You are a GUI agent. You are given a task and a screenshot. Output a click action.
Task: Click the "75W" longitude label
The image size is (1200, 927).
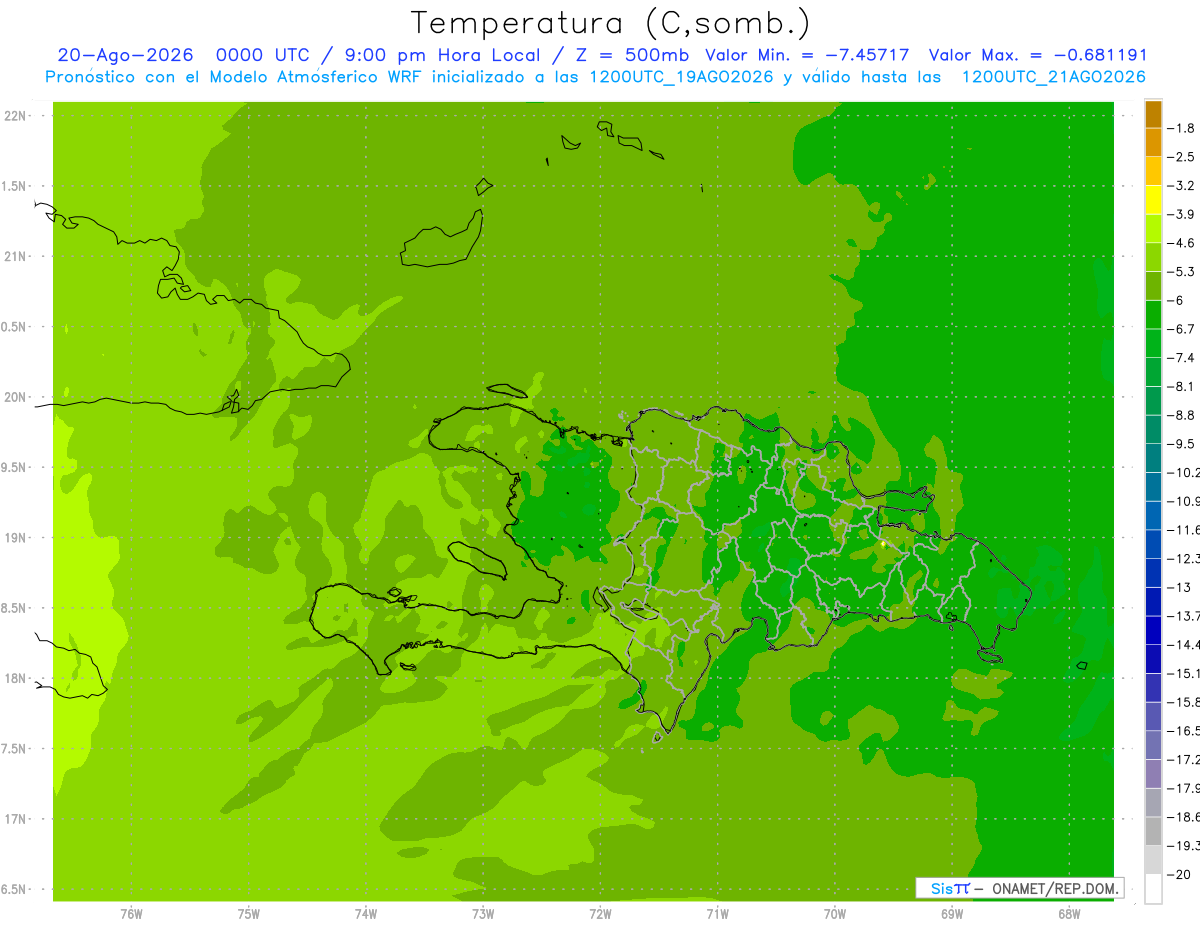249,913
